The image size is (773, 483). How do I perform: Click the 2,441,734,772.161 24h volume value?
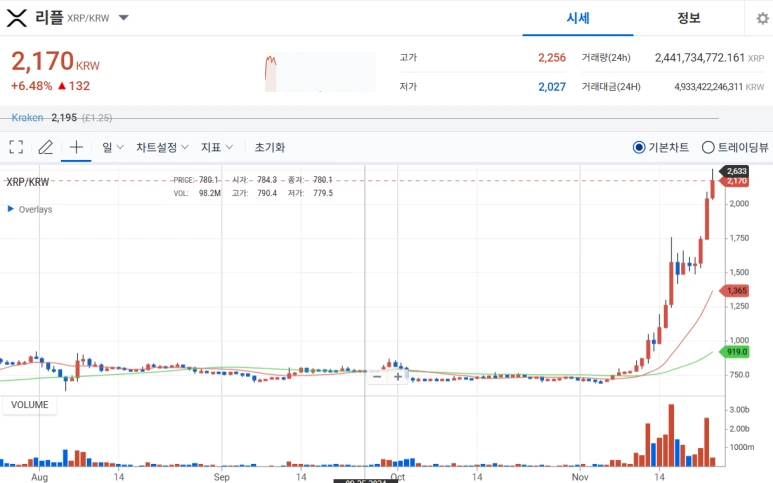700,58
